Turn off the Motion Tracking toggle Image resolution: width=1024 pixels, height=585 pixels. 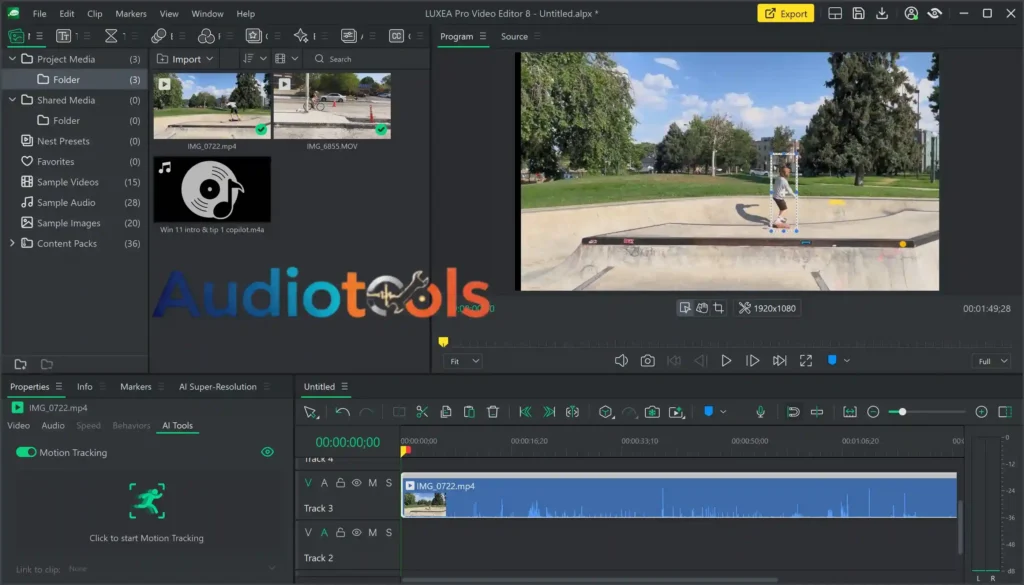(26, 452)
